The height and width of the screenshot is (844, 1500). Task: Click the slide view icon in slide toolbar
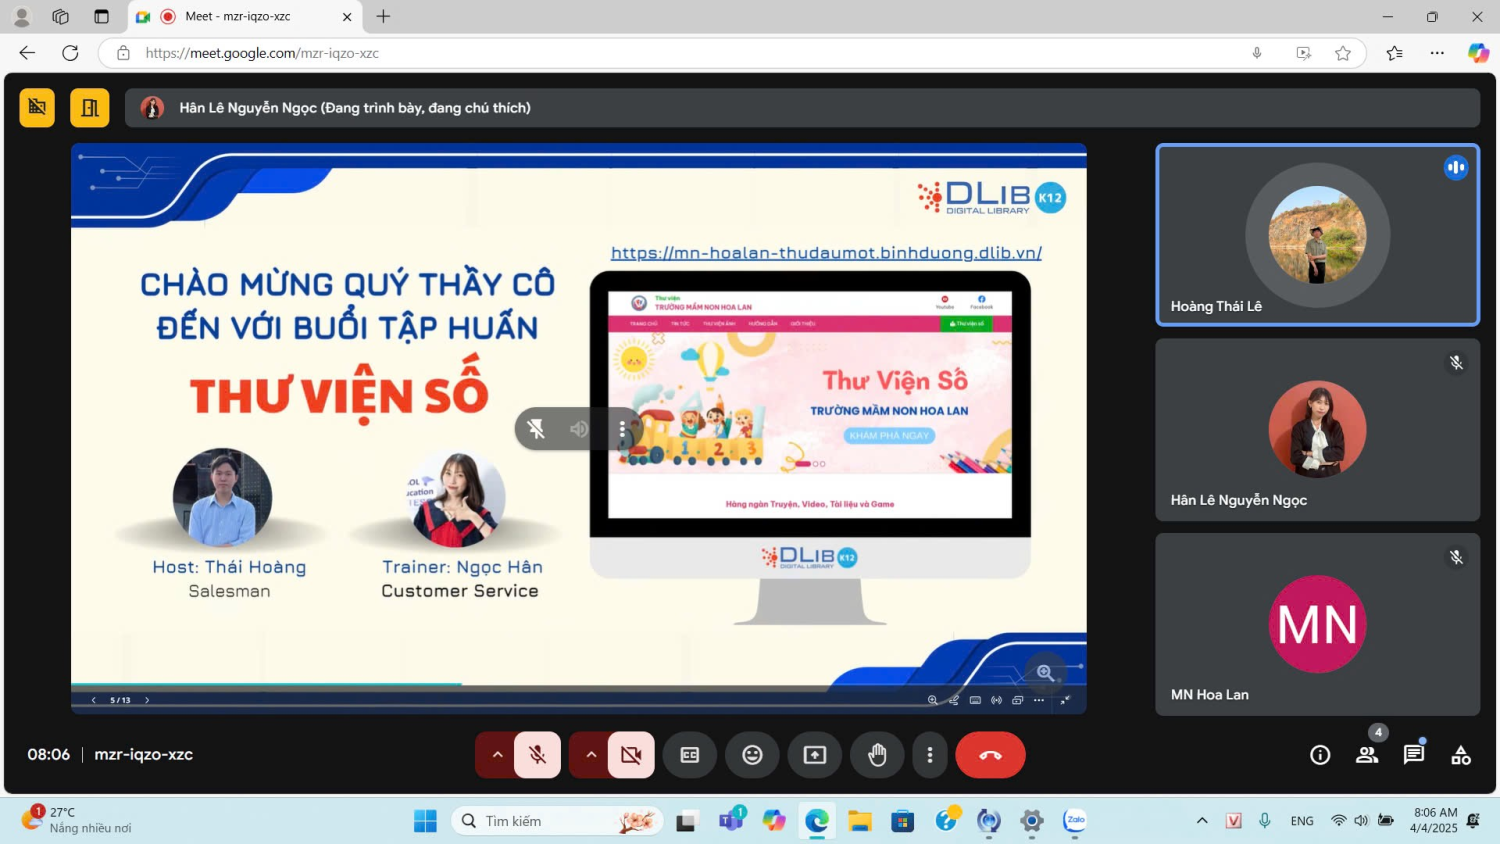pyautogui.click(x=1017, y=700)
